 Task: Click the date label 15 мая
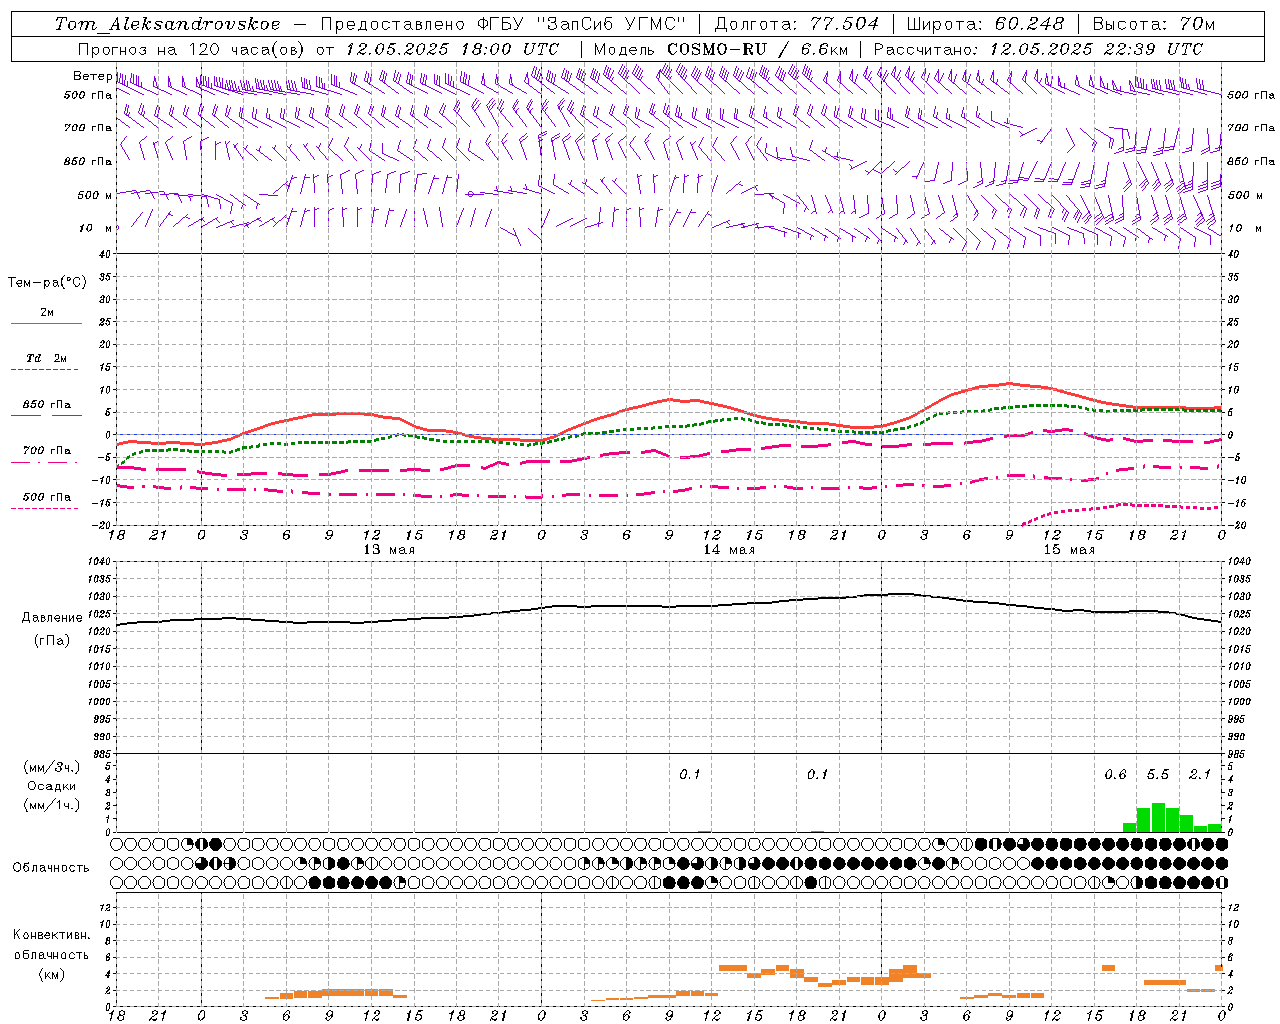1069,550
